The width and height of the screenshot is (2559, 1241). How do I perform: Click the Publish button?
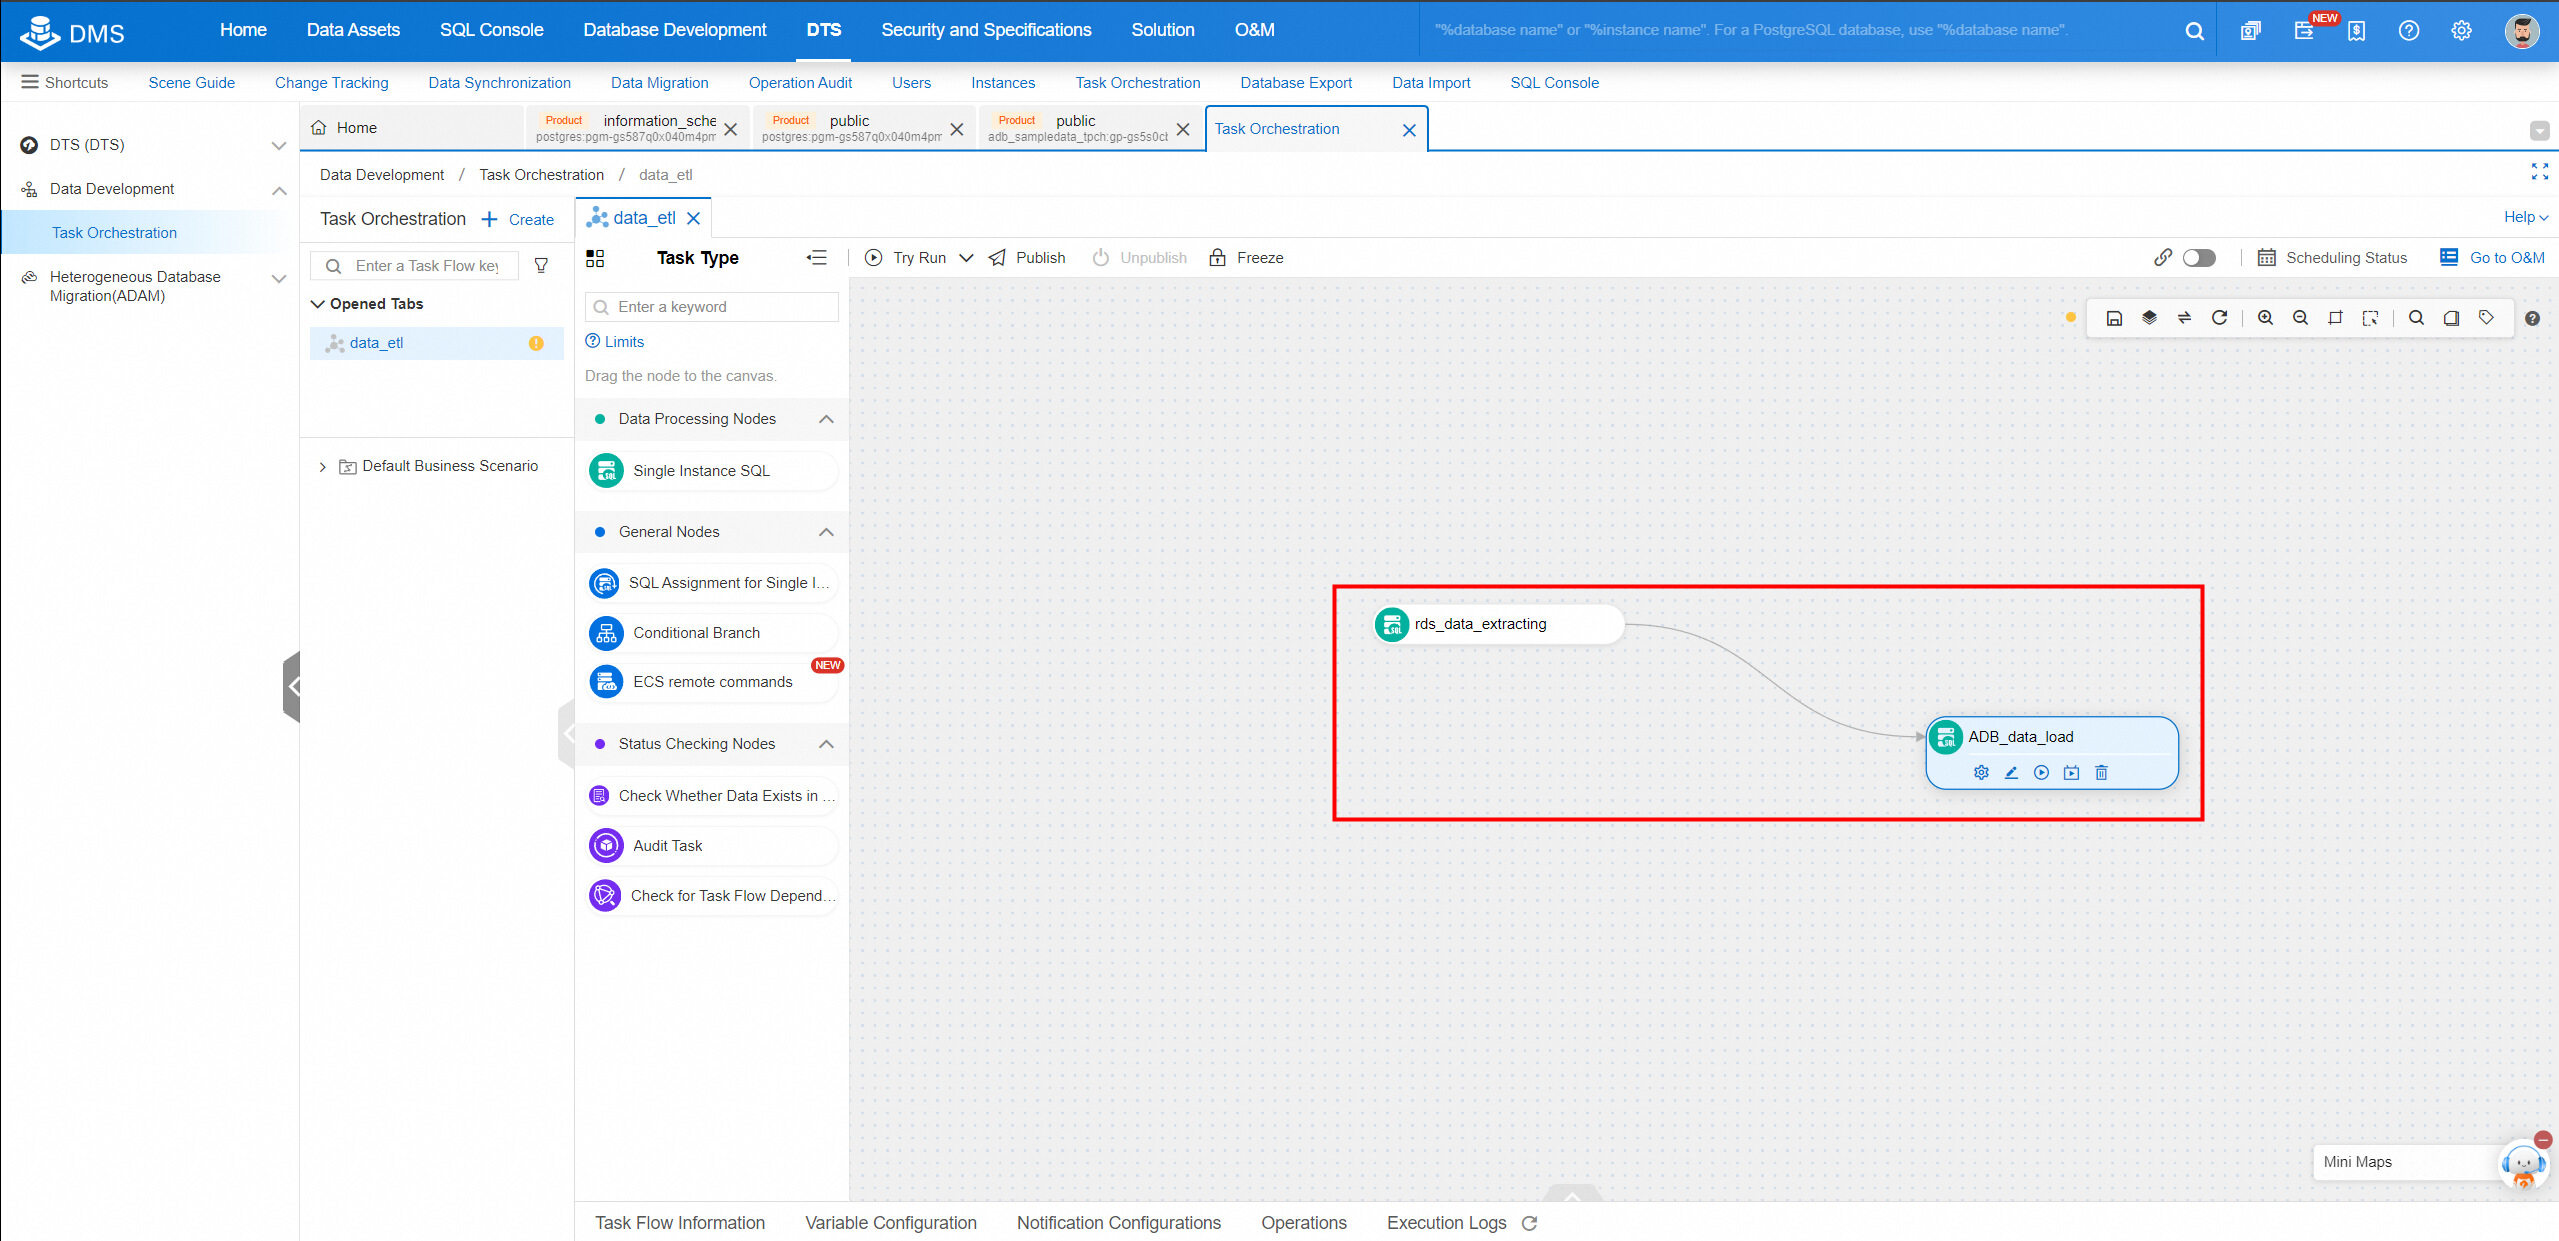(x=1027, y=258)
